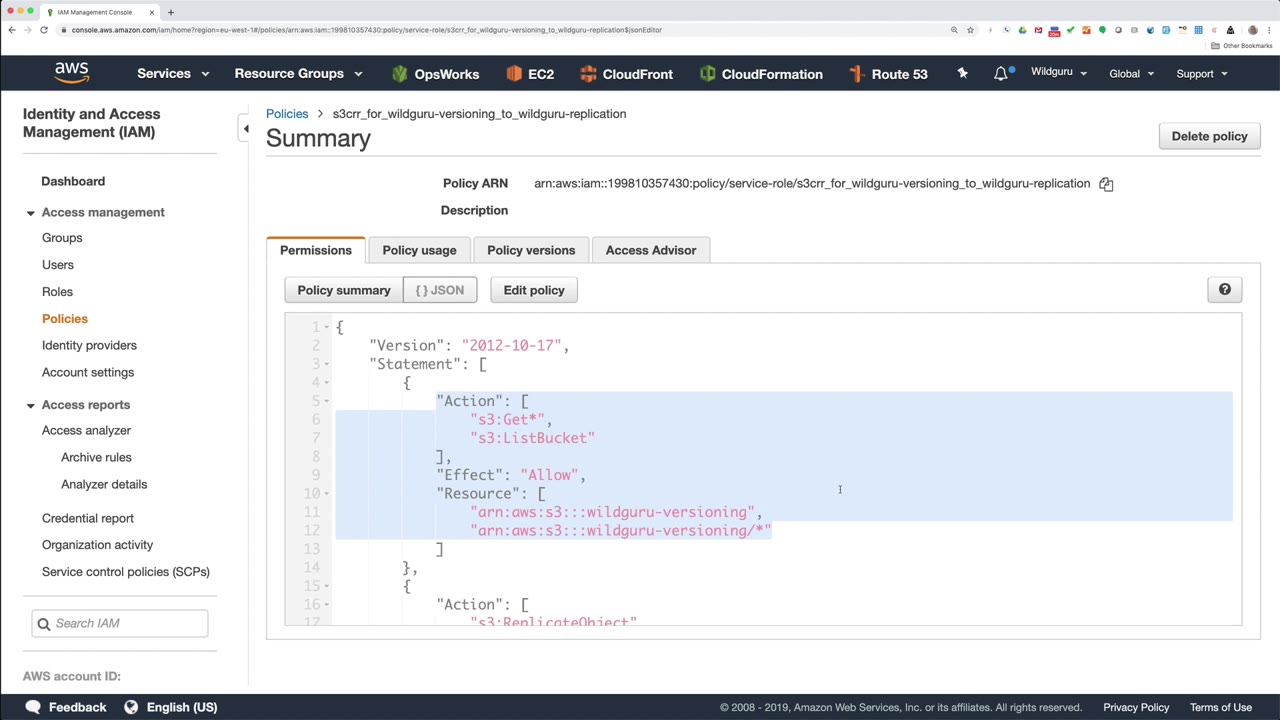This screenshot has width=1280, height=720.
Task: Open the OpsWorks shortcut icon
Action: click(x=400, y=74)
